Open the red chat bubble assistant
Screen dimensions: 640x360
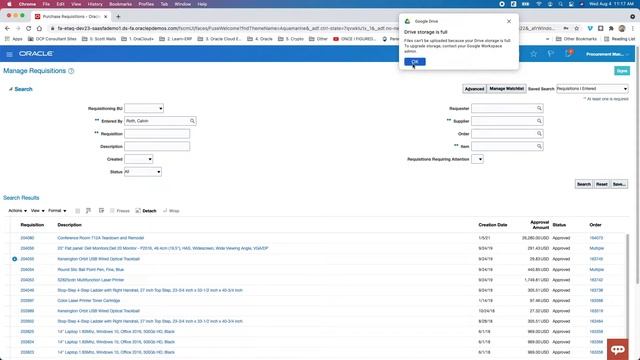tap(618, 349)
